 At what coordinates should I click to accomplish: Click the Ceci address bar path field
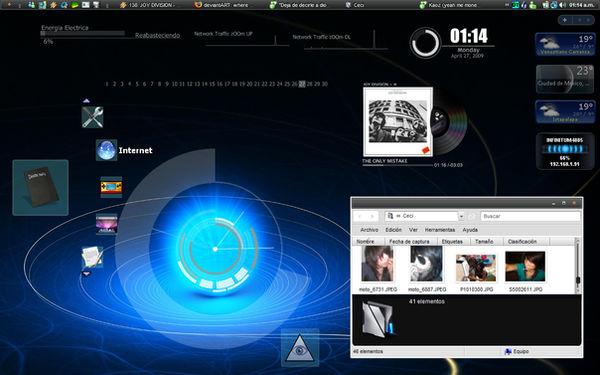point(422,216)
